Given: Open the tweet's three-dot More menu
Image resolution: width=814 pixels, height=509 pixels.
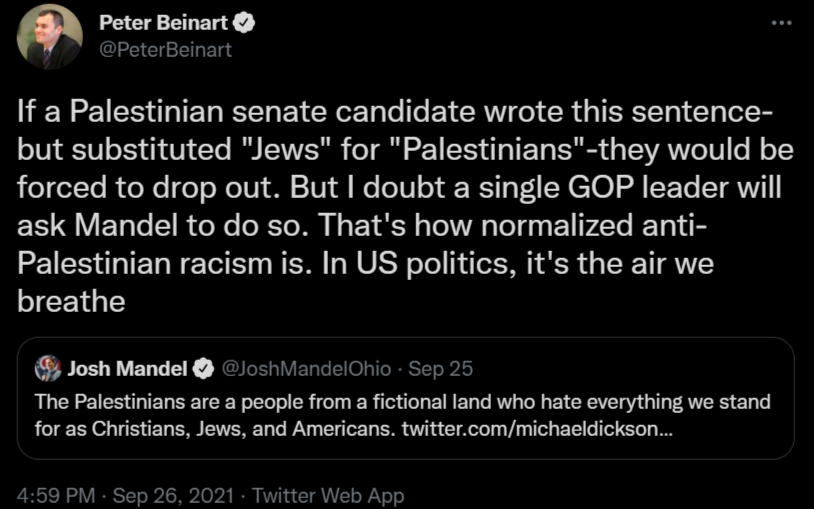Looking at the screenshot, I should pyautogui.click(x=782, y=22).
